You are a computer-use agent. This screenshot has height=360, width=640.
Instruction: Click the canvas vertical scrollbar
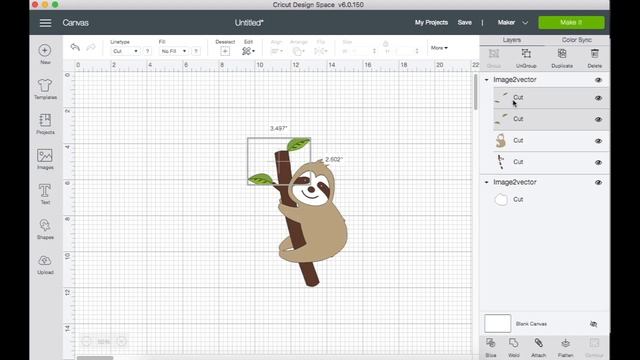tap(475, 92)
